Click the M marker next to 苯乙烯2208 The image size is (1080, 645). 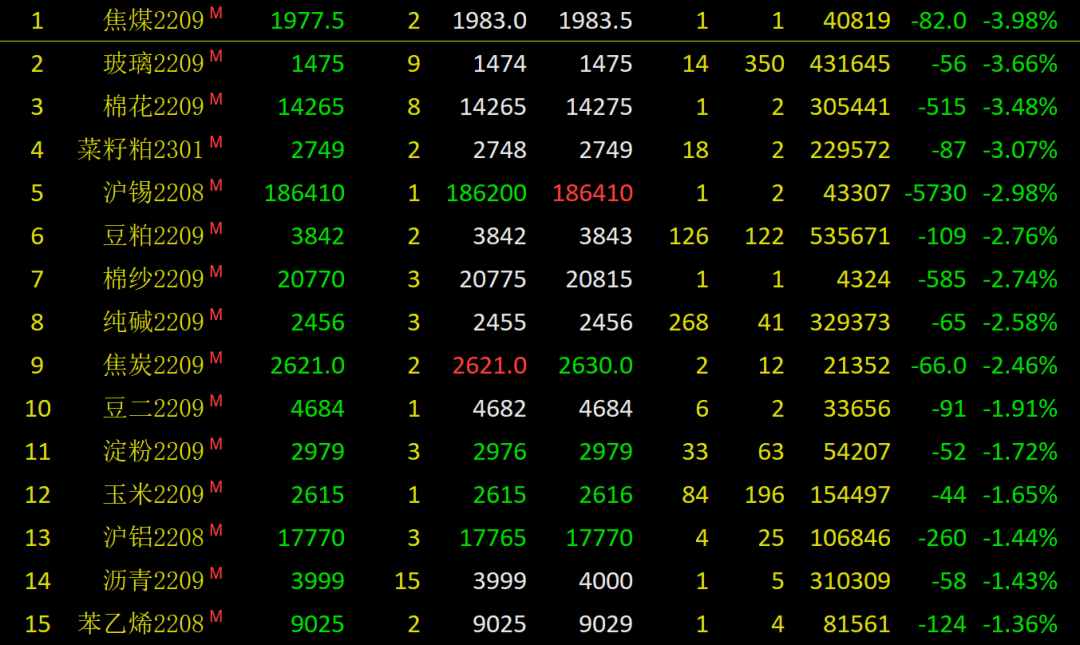(216, 615)
